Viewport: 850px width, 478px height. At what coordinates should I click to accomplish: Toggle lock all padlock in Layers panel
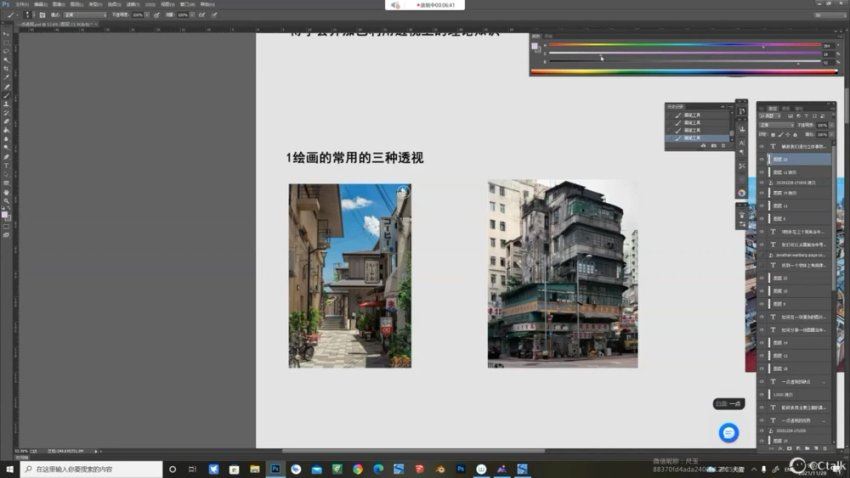click(x=795, y=134)
